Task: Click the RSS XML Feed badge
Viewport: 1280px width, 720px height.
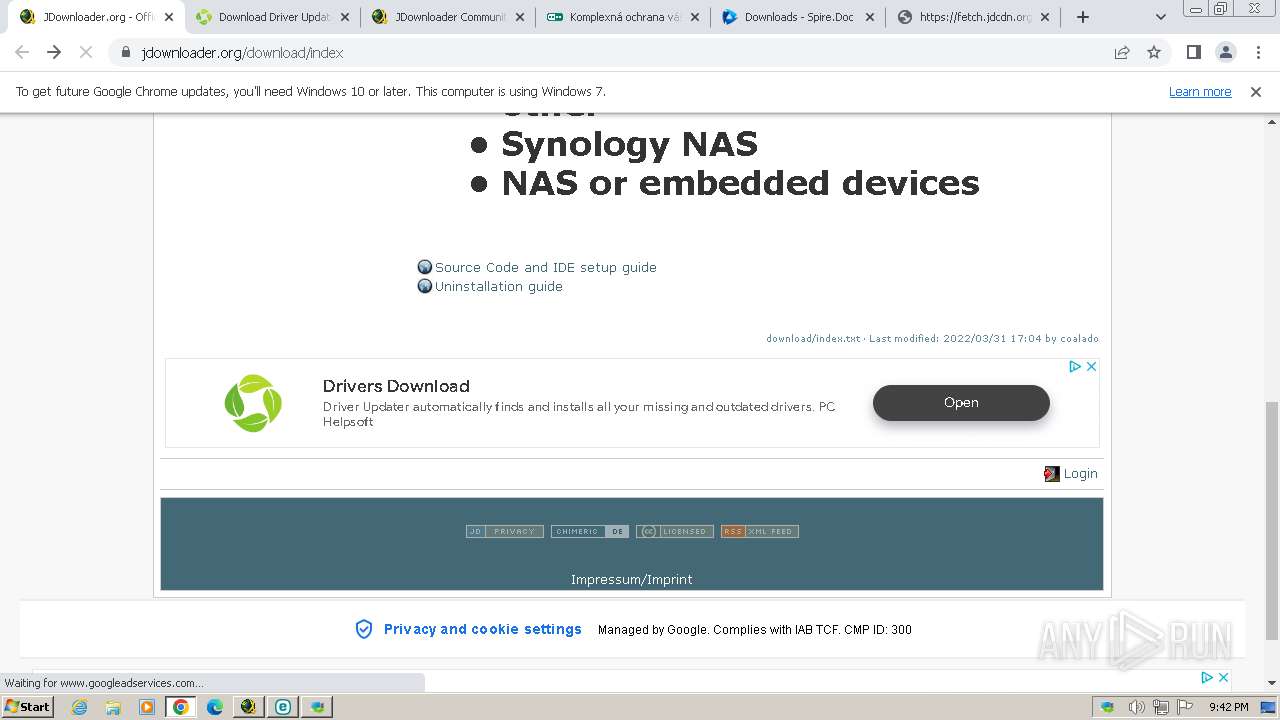Action: (760, 532)
